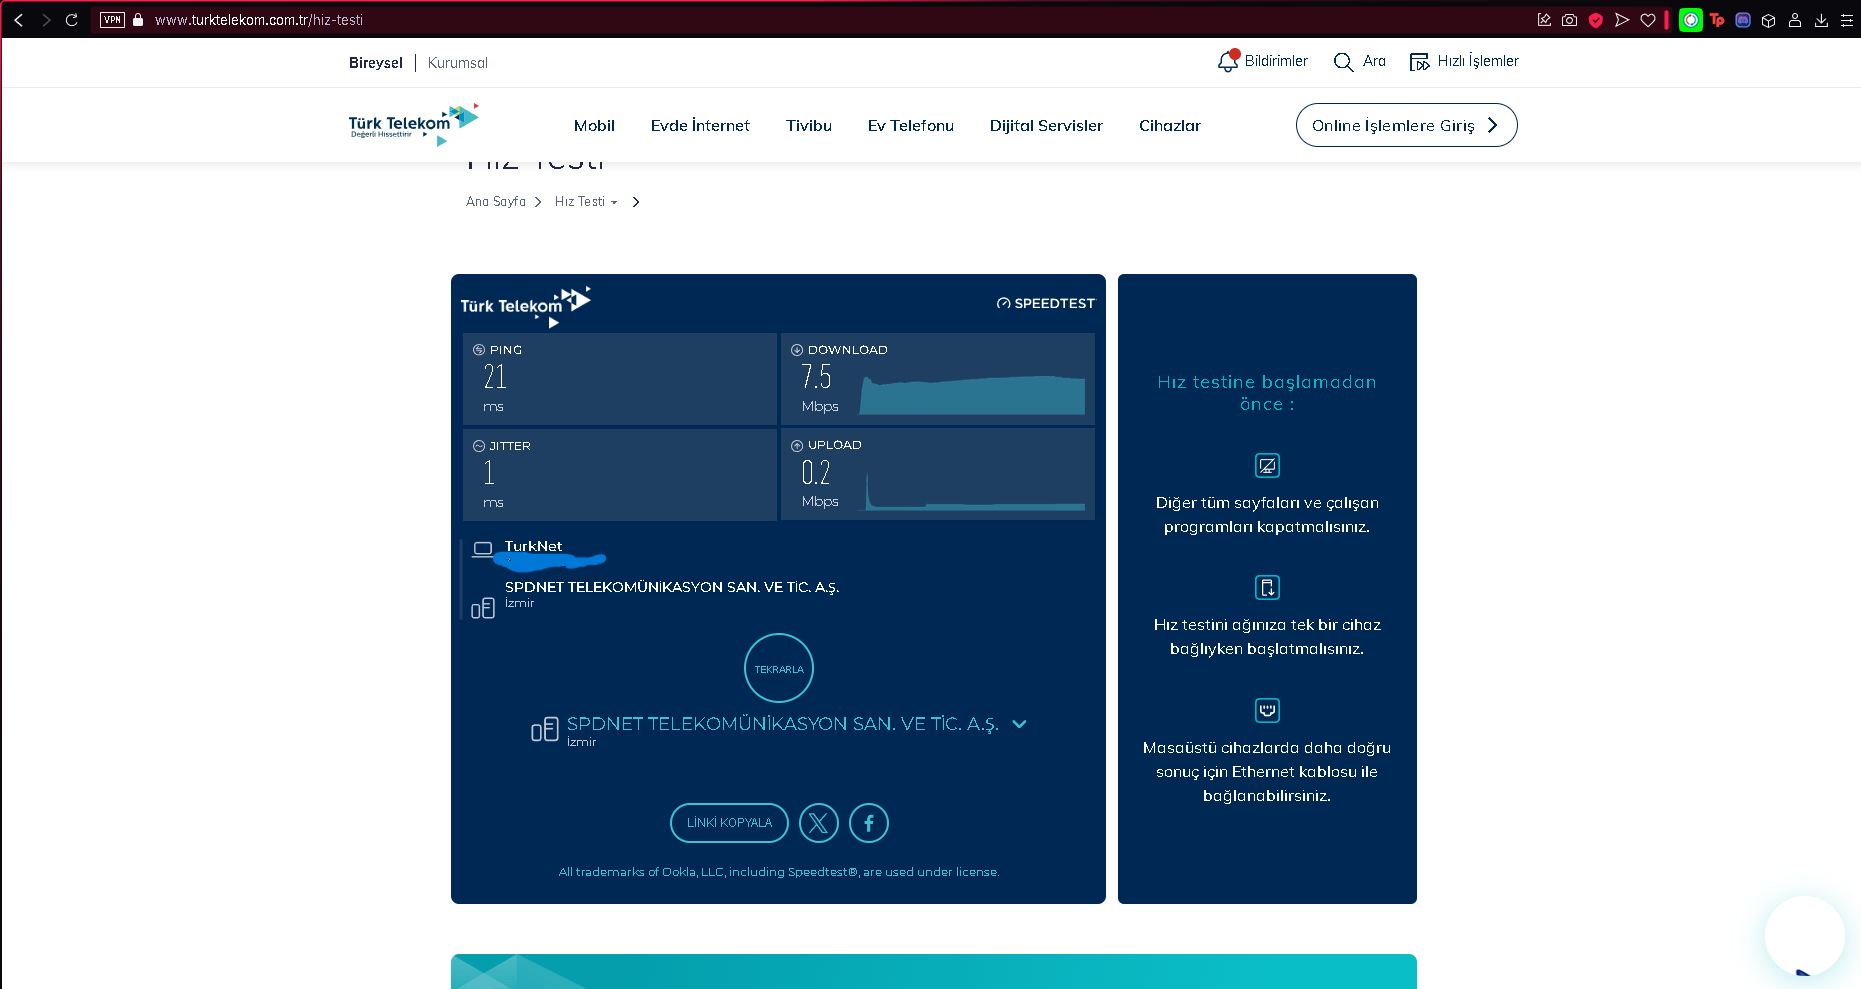Click the 'Hız testine başlamadan önce' heading
Image resolution: width=1861 pixels, height=989 pixels.
[x=1267, y=393]
